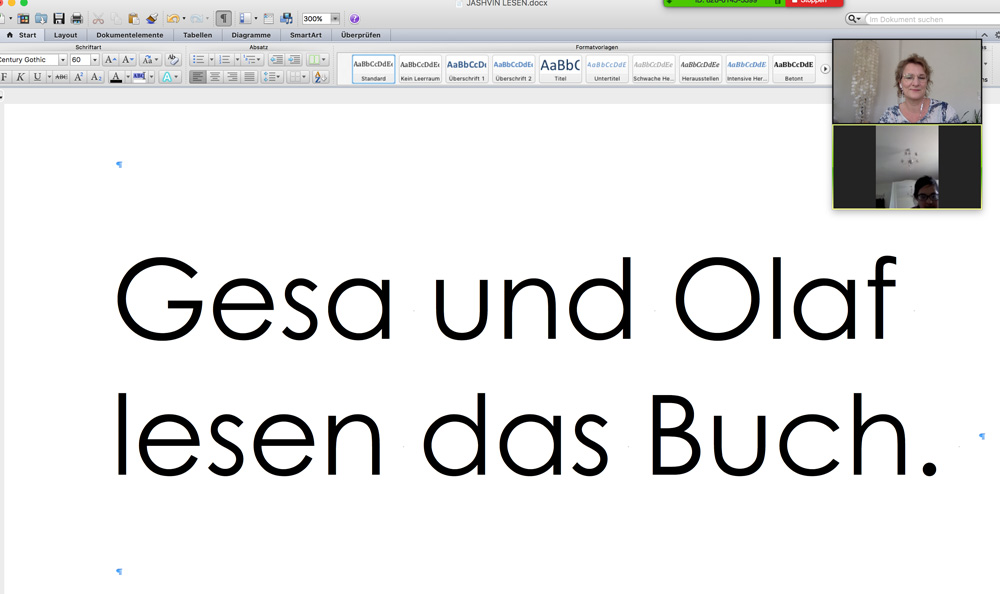
Task: Apply strikethrough formatting
Action: [61, 77]
